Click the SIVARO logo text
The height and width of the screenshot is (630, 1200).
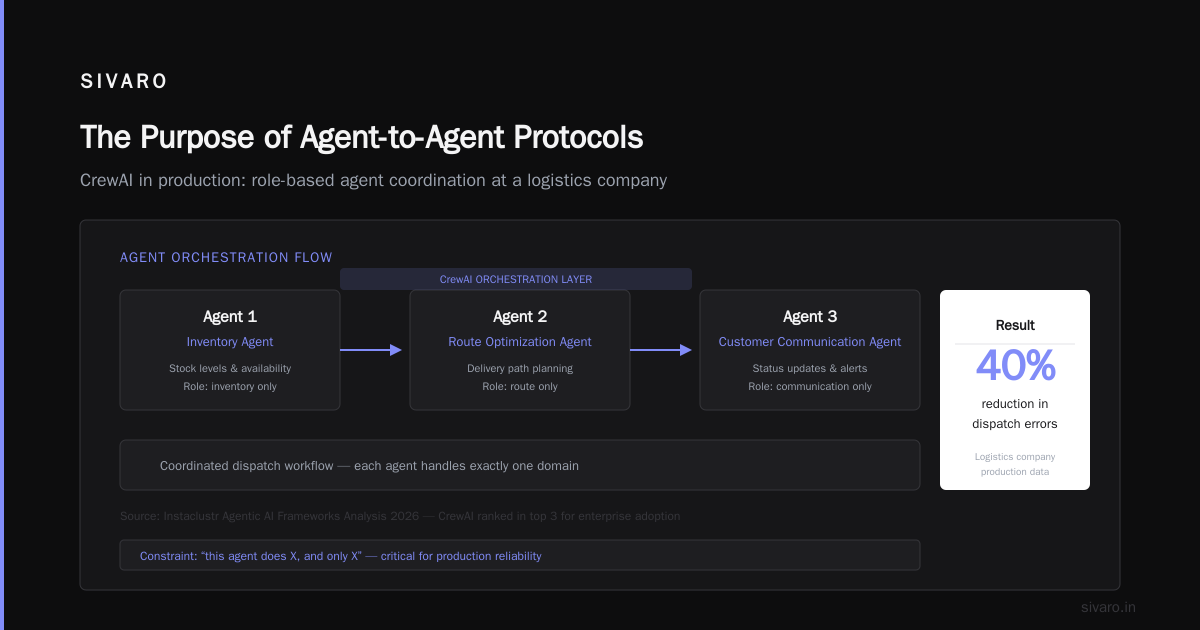coord(124,82)
